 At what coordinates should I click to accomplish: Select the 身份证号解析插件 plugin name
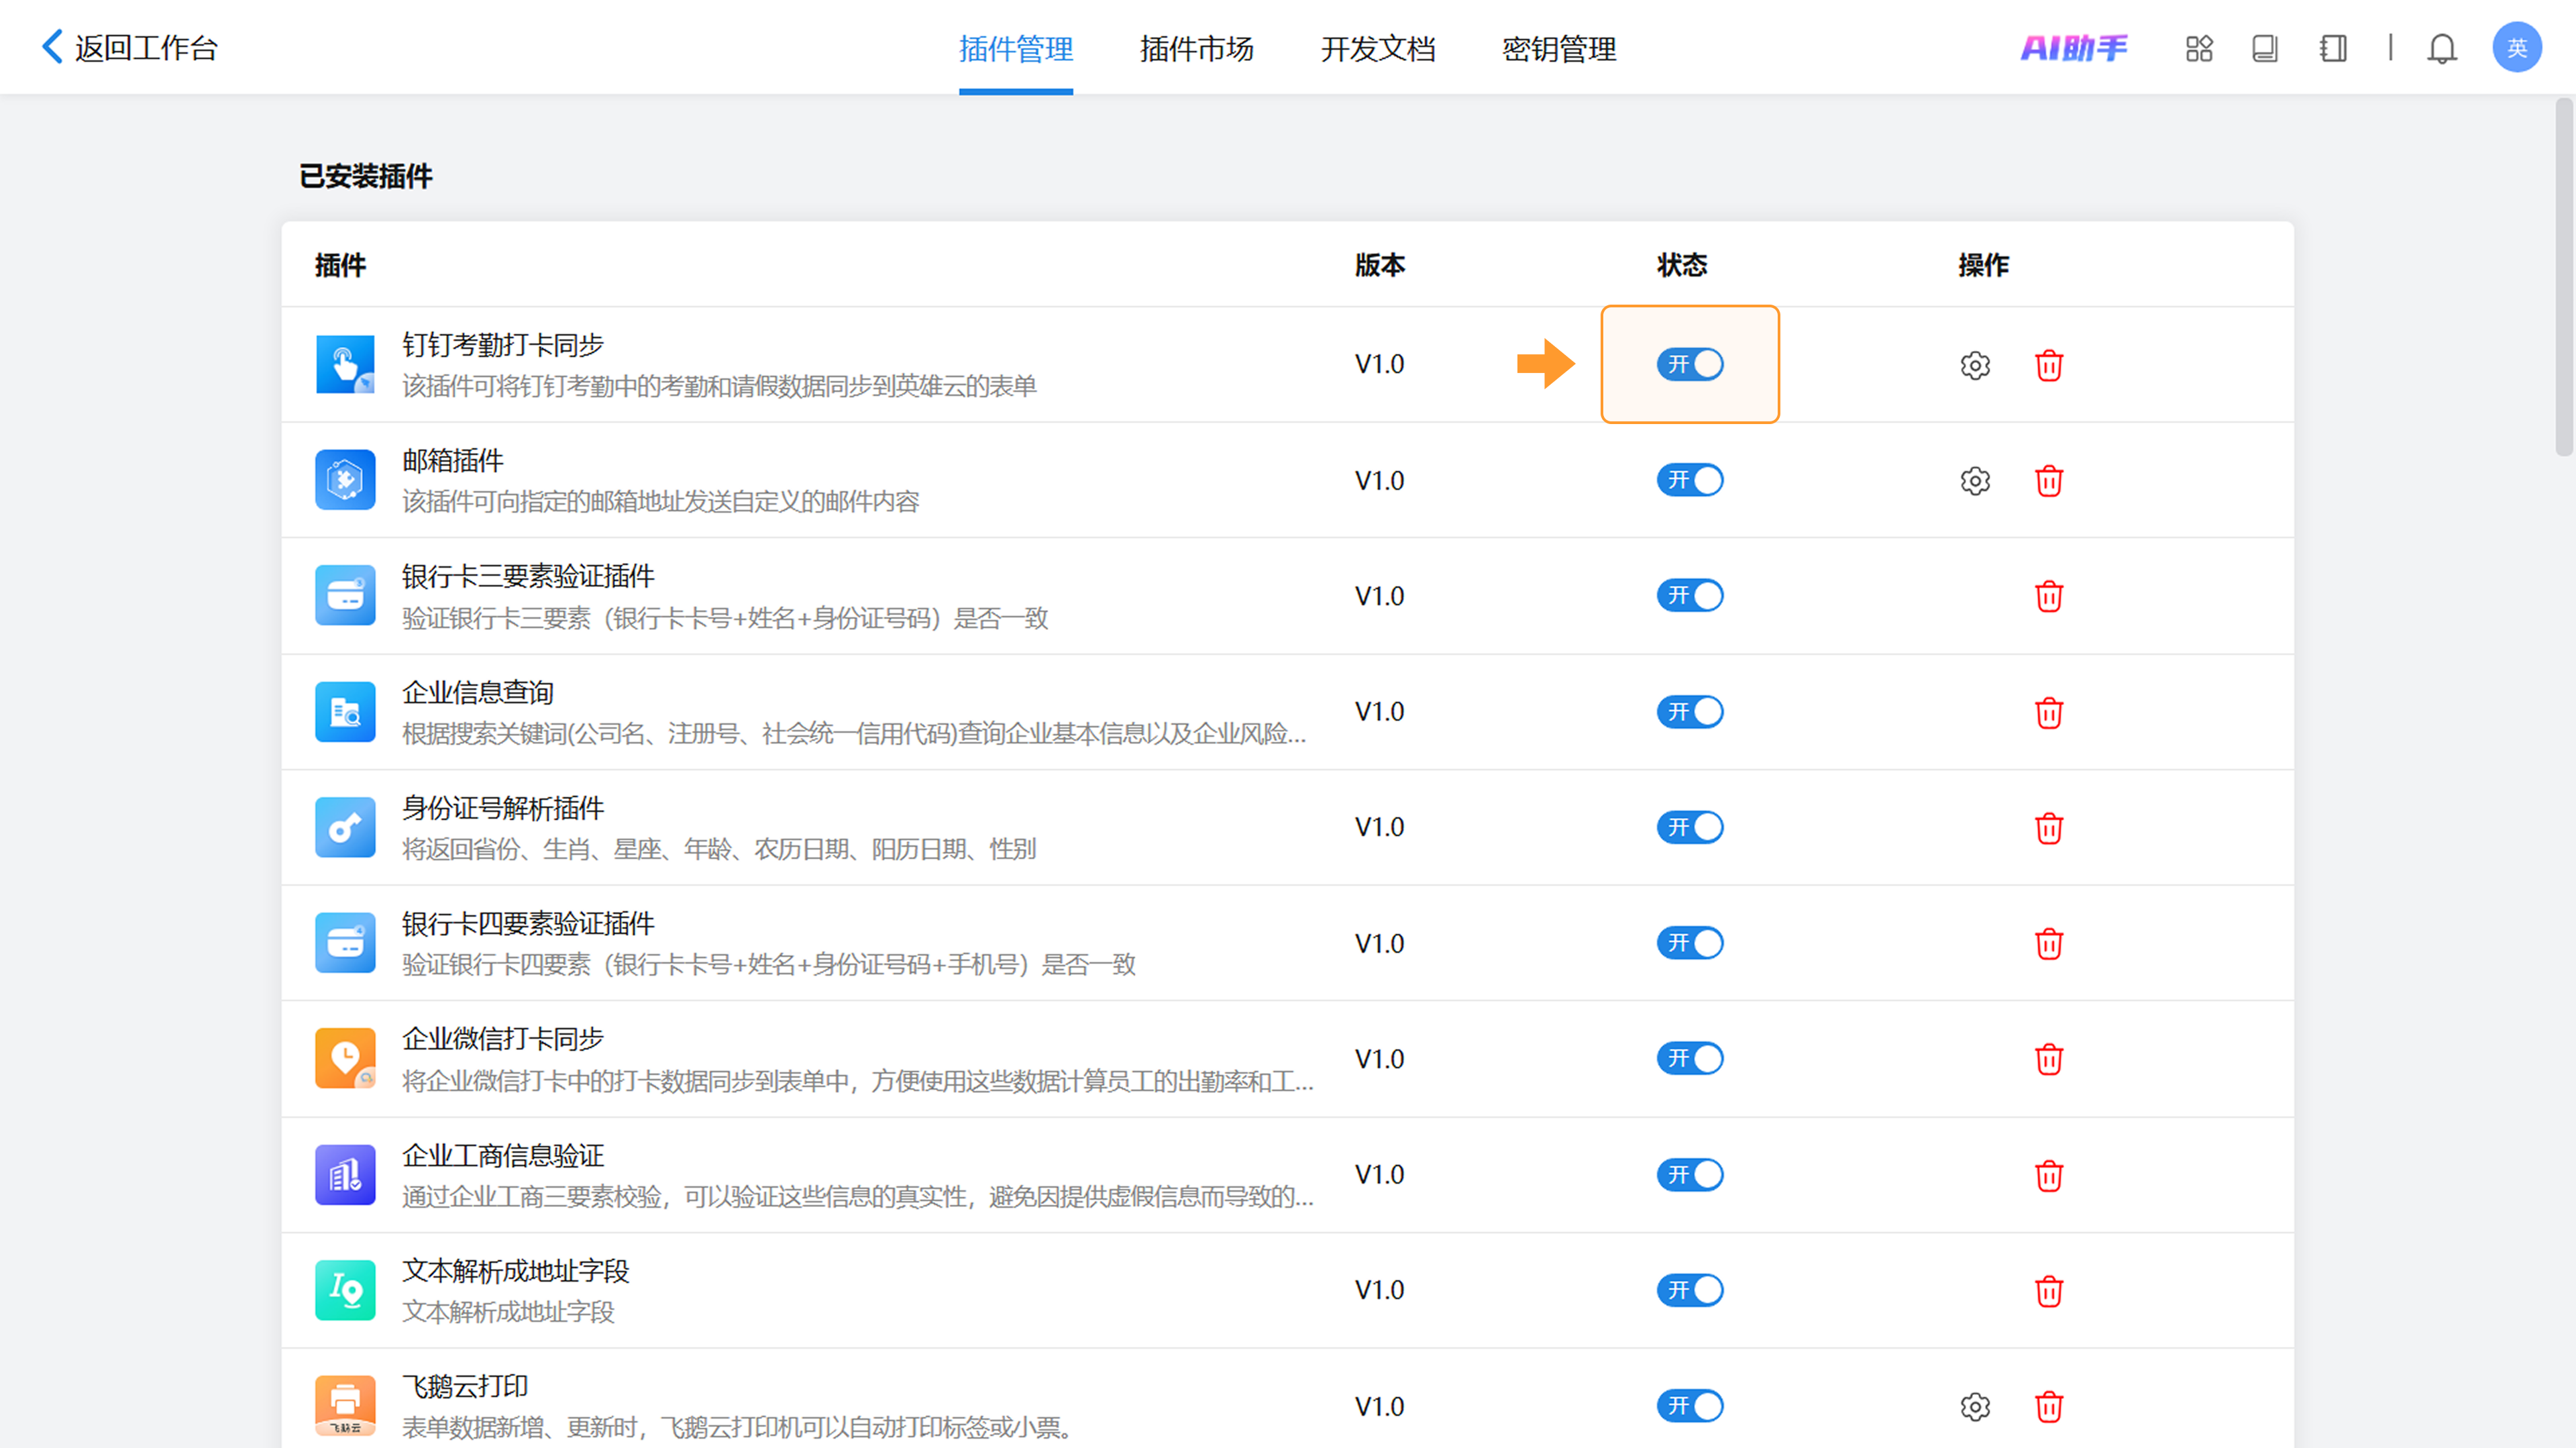(503, 808)
